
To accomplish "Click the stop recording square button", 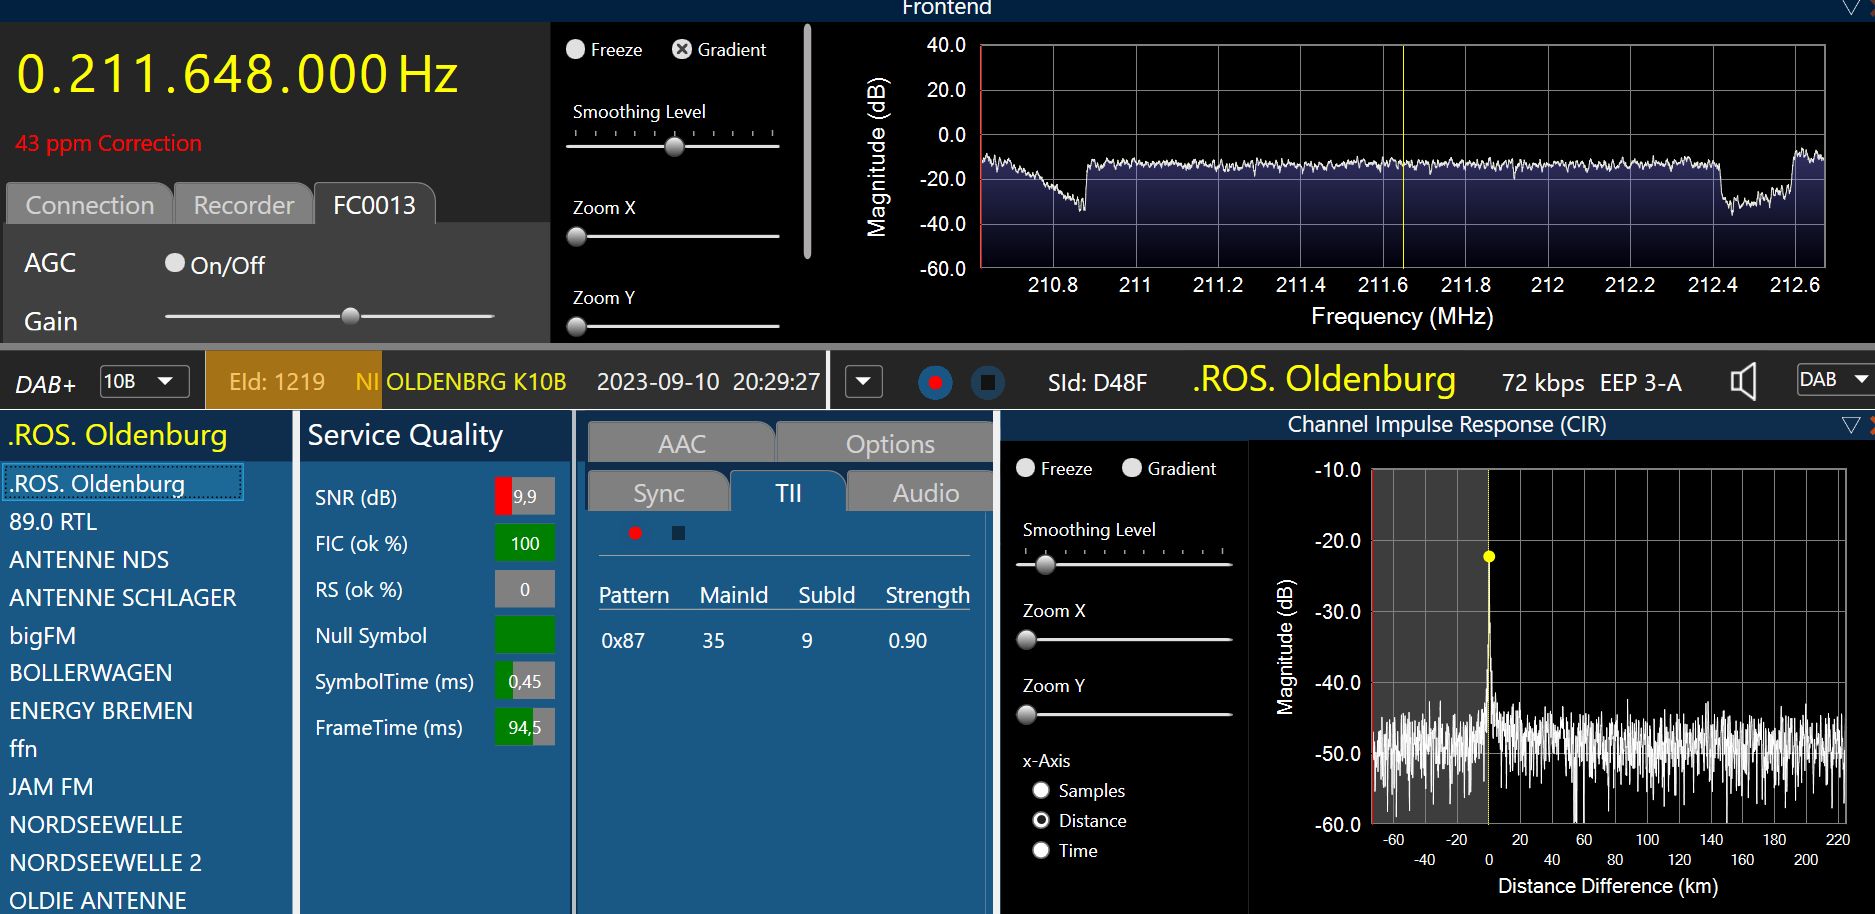I will click(x=987, y=382).
